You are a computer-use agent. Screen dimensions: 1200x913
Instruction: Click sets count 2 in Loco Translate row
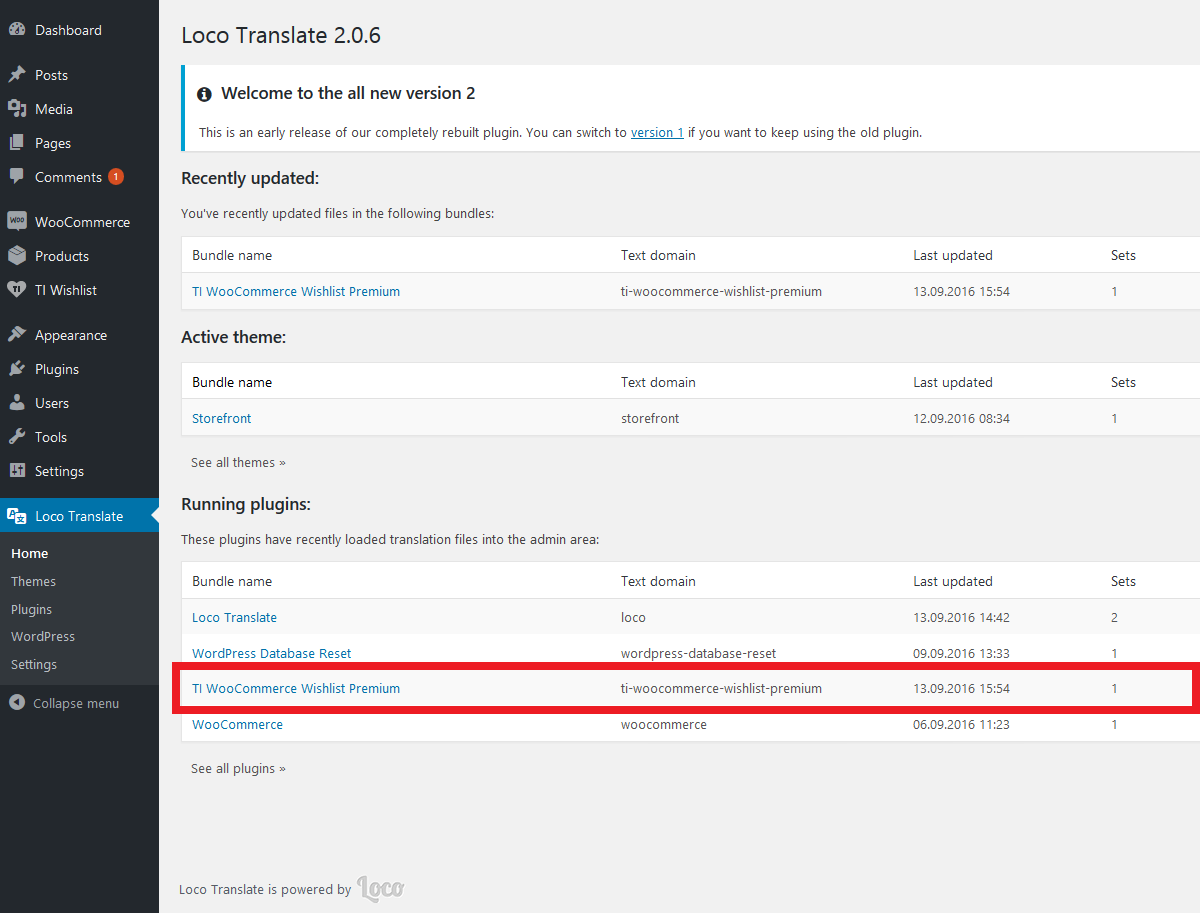pos(1114,617)
